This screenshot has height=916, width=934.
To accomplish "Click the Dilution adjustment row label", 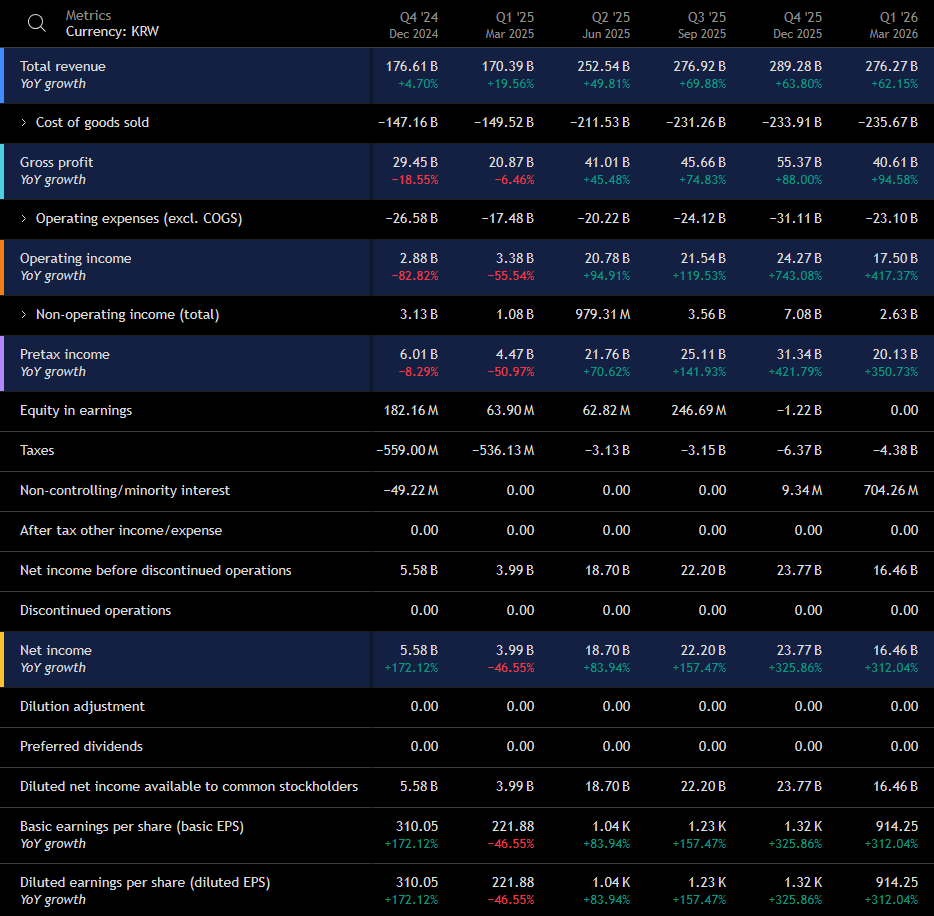I will click(82, 706).
